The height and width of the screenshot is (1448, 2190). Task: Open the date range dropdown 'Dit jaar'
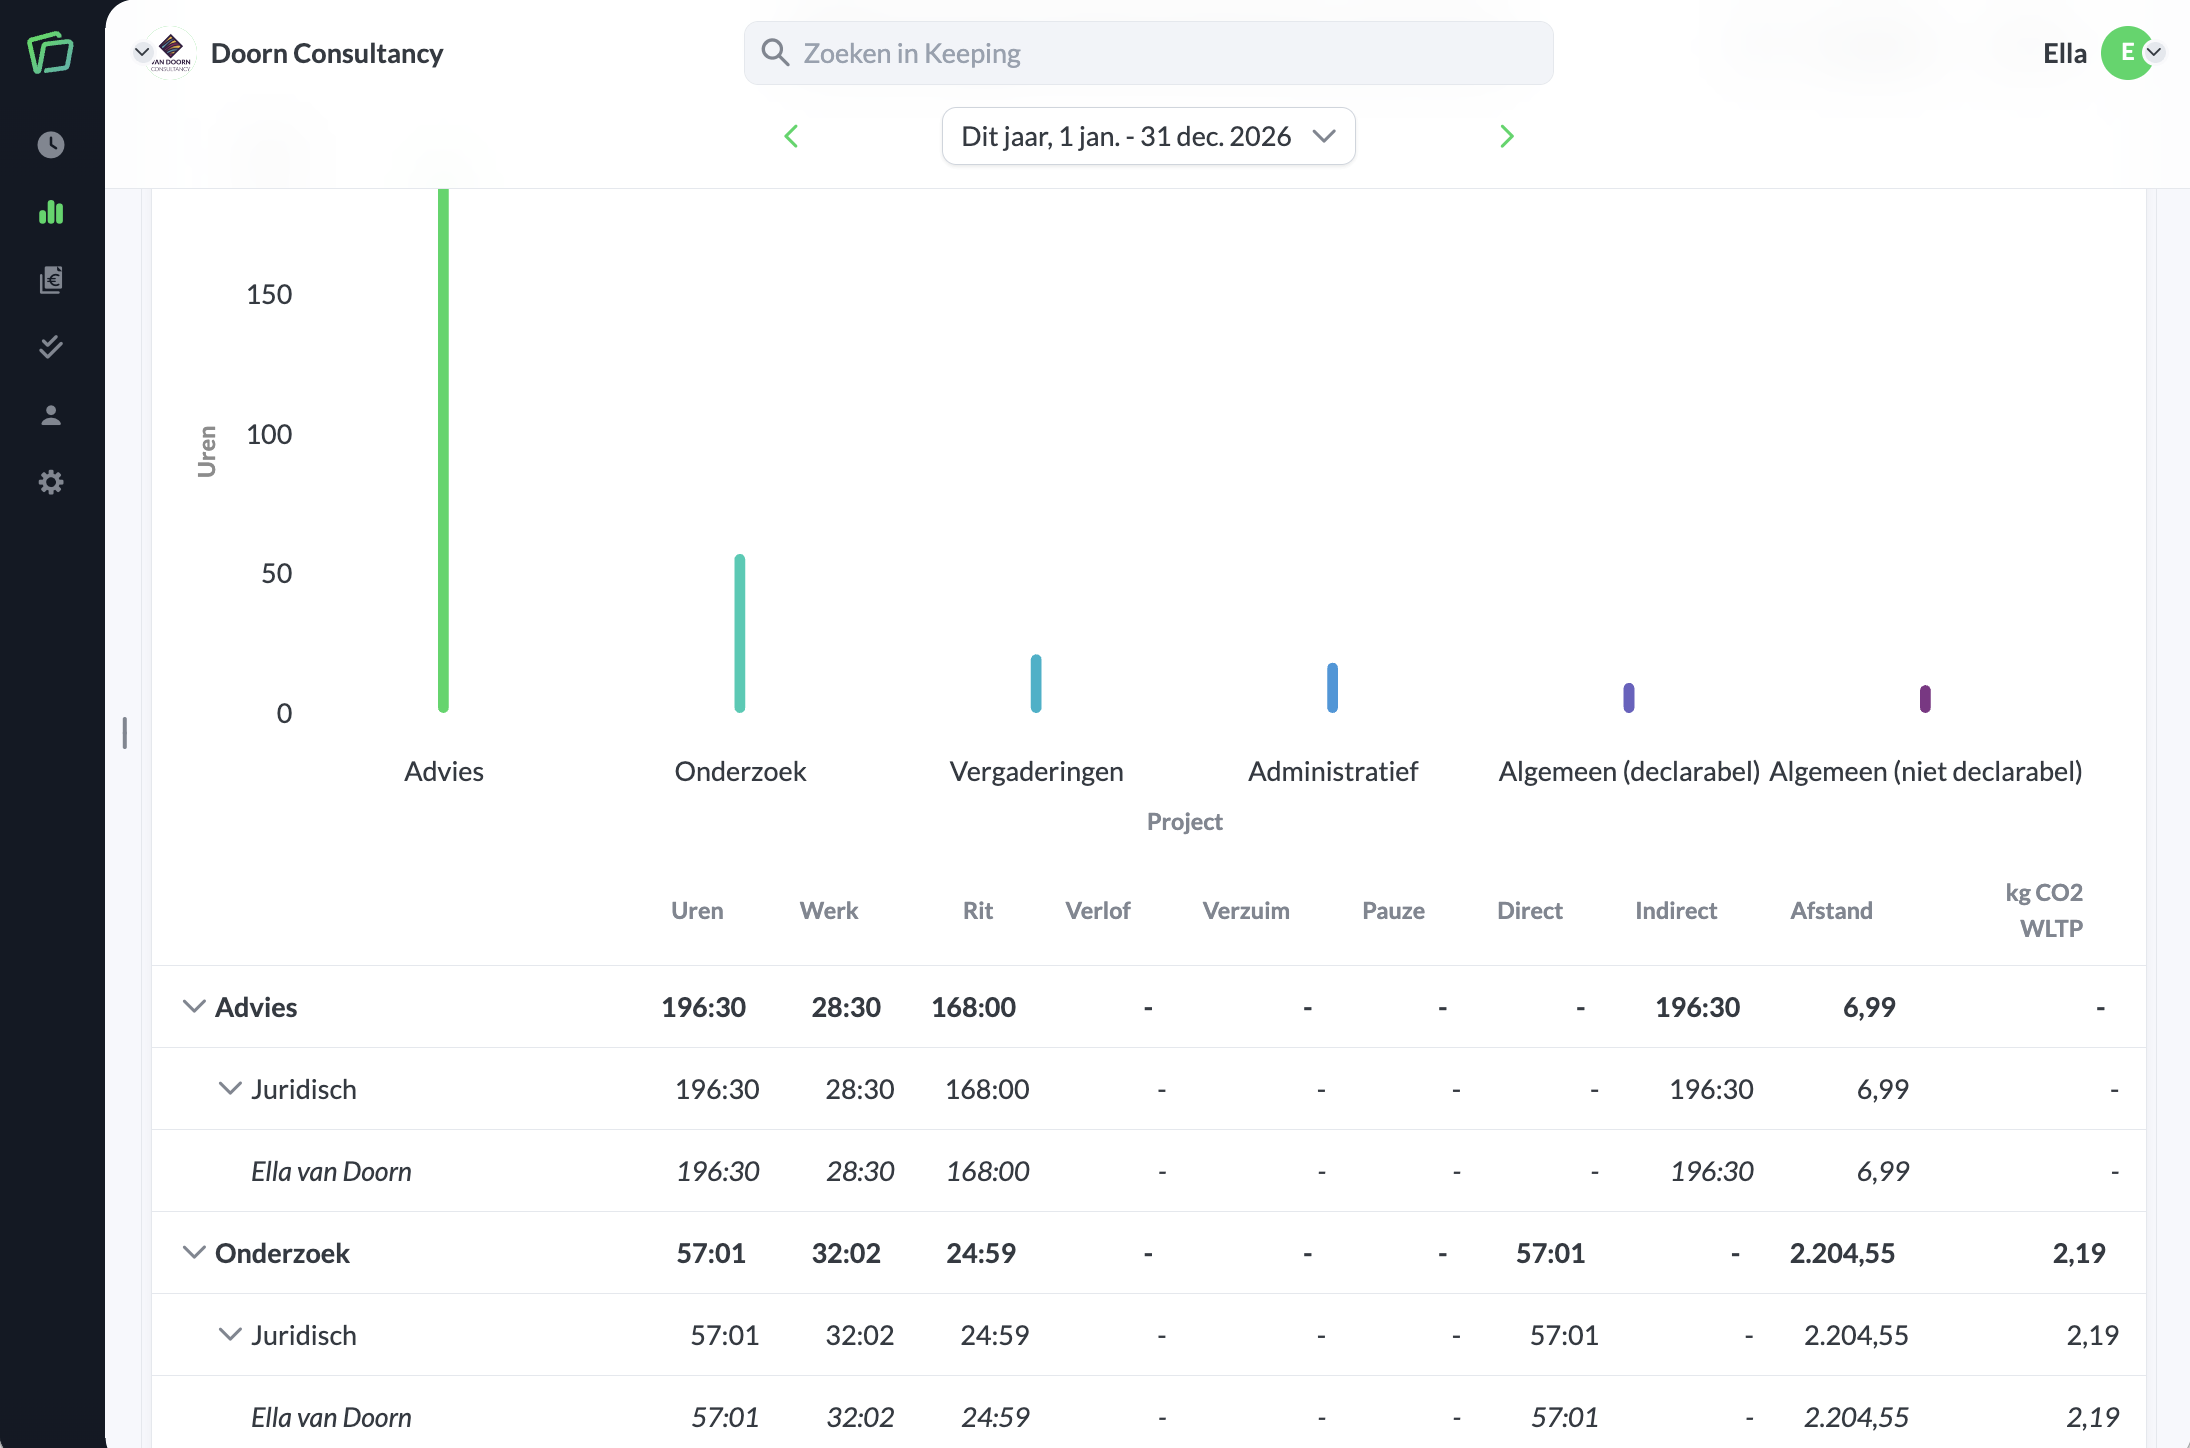click(1148, 136)
